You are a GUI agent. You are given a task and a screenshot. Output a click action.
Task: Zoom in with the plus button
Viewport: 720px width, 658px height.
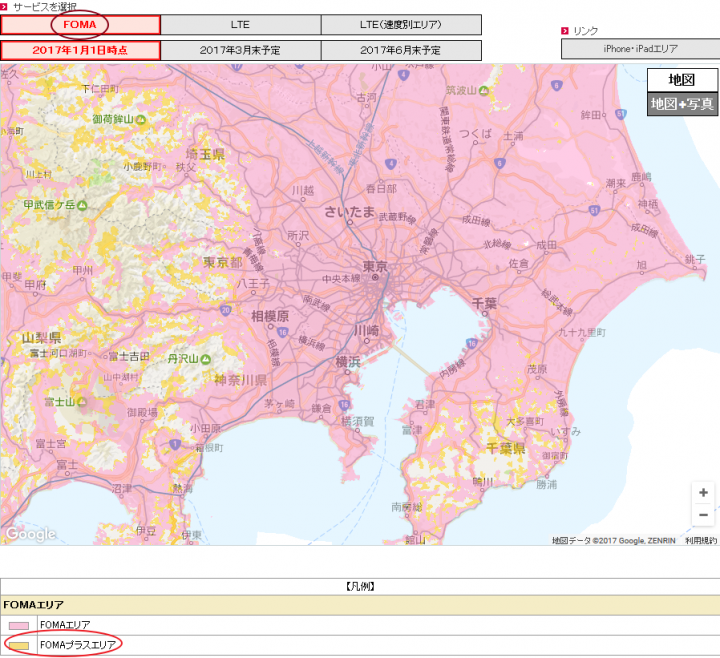[703, 493]
